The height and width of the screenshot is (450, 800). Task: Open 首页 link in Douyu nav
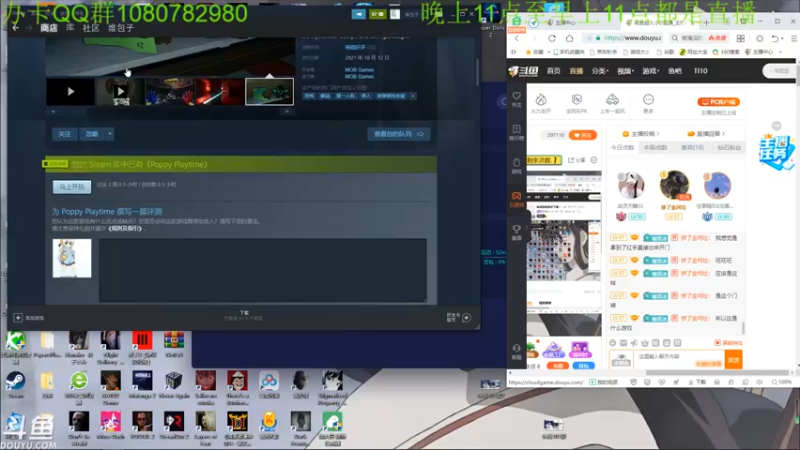pos(554,71)
